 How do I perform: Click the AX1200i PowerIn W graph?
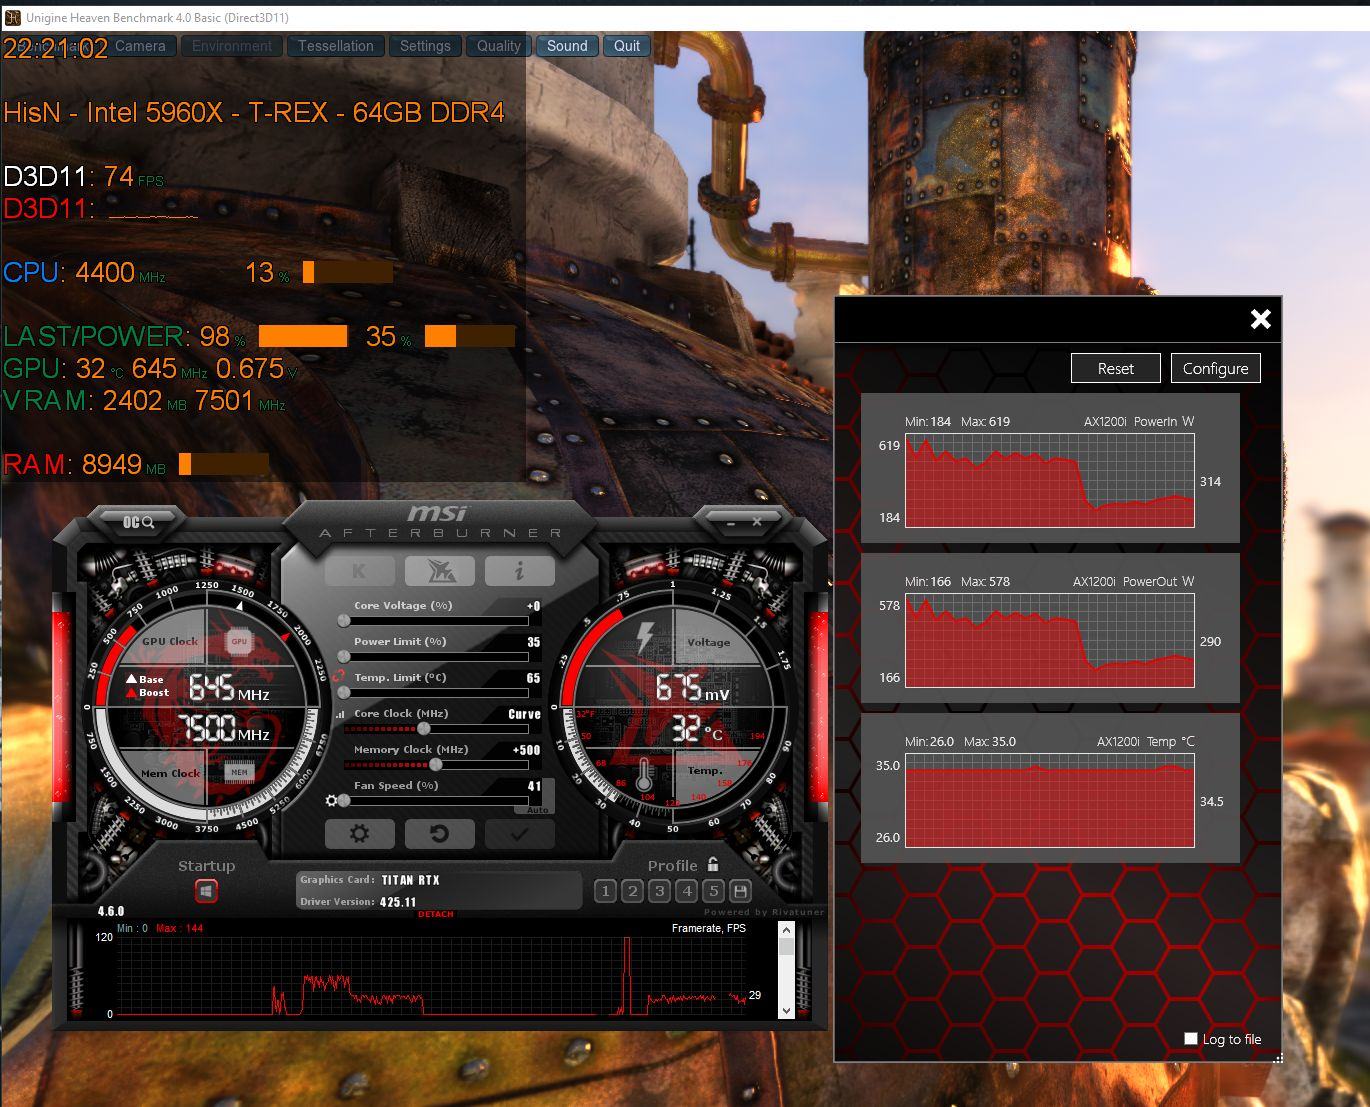(1050, 480)
